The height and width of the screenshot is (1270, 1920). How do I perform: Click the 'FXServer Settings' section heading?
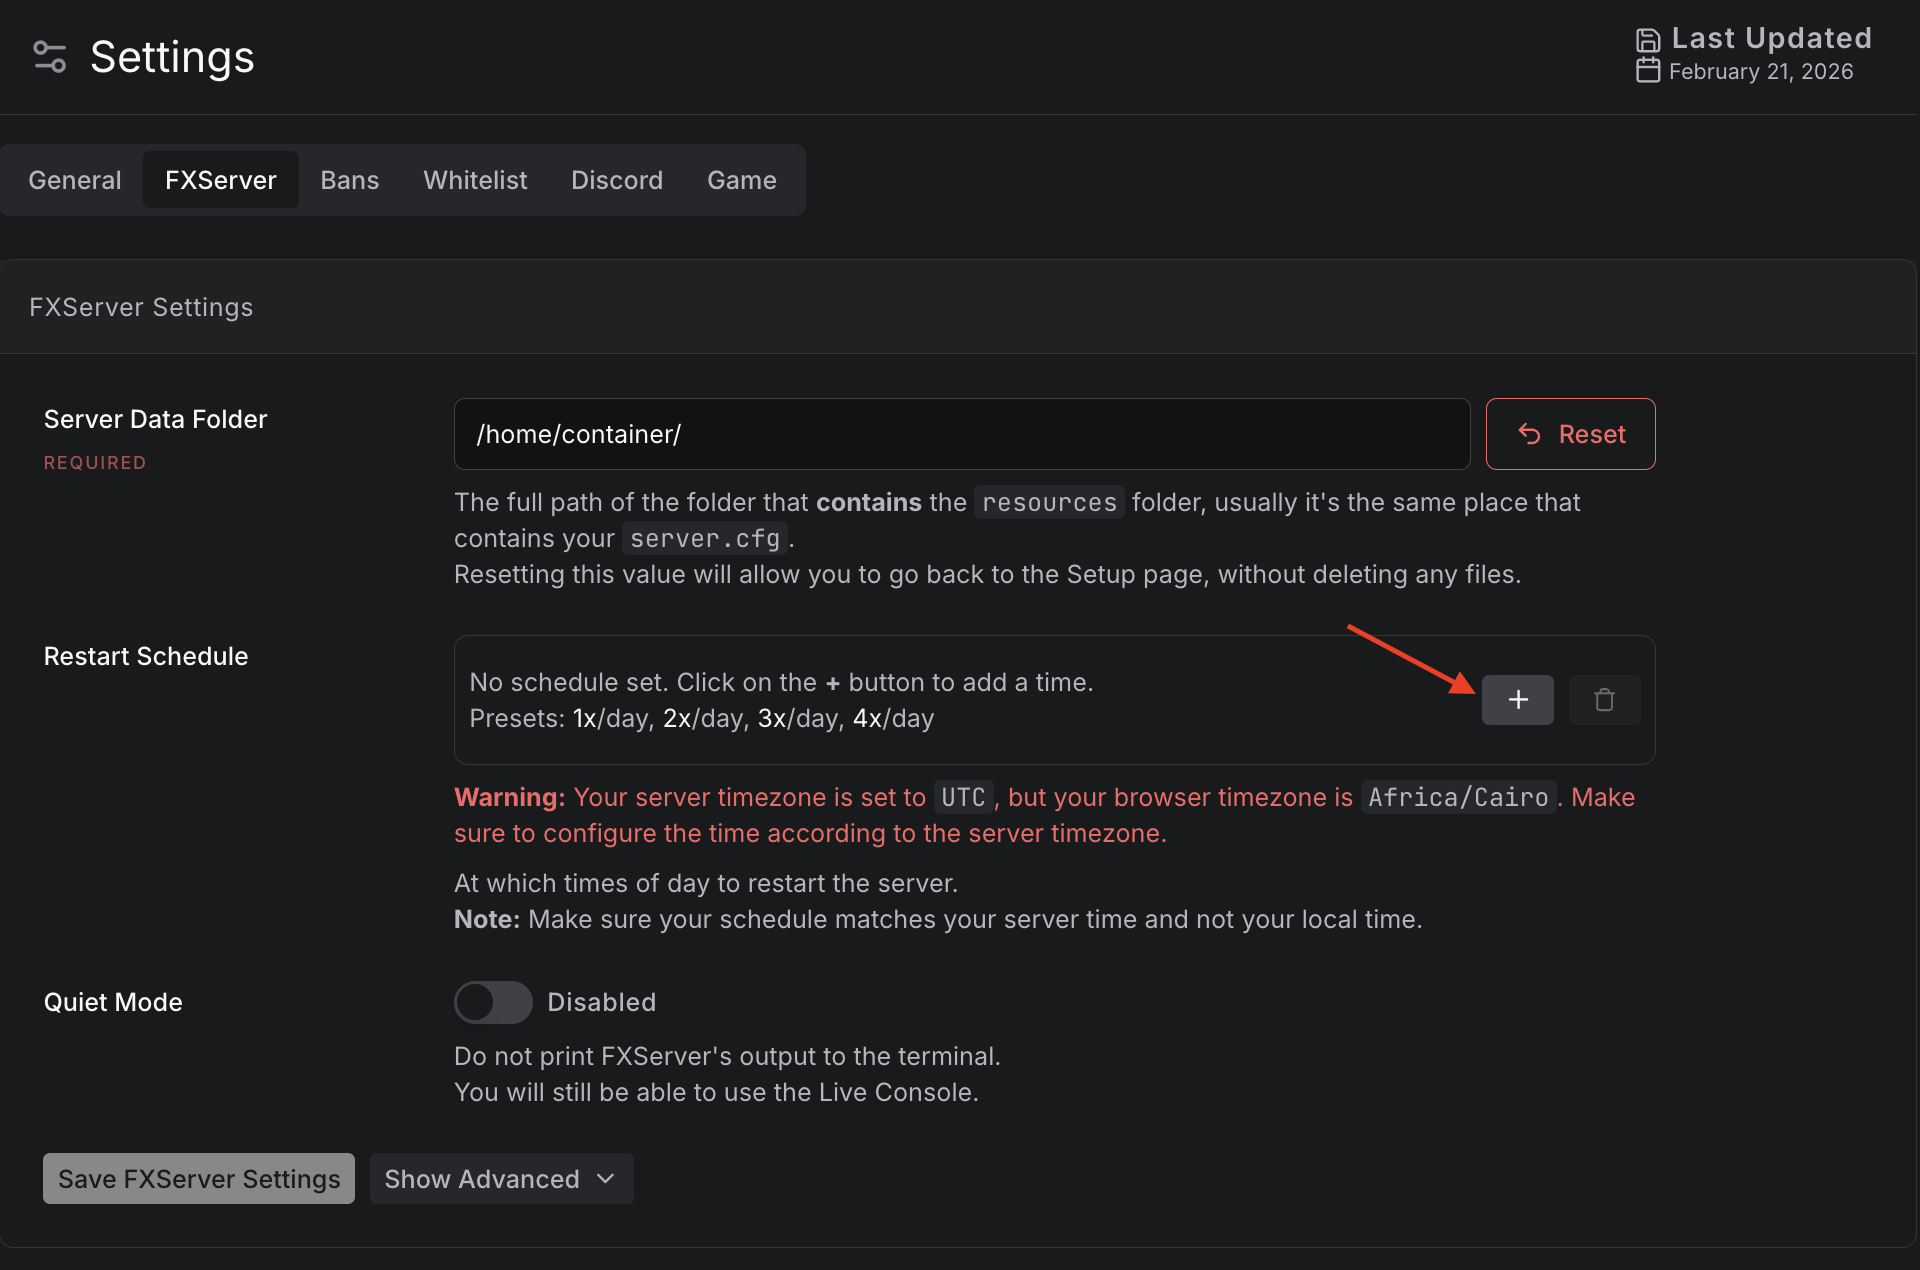pos(141,307)
